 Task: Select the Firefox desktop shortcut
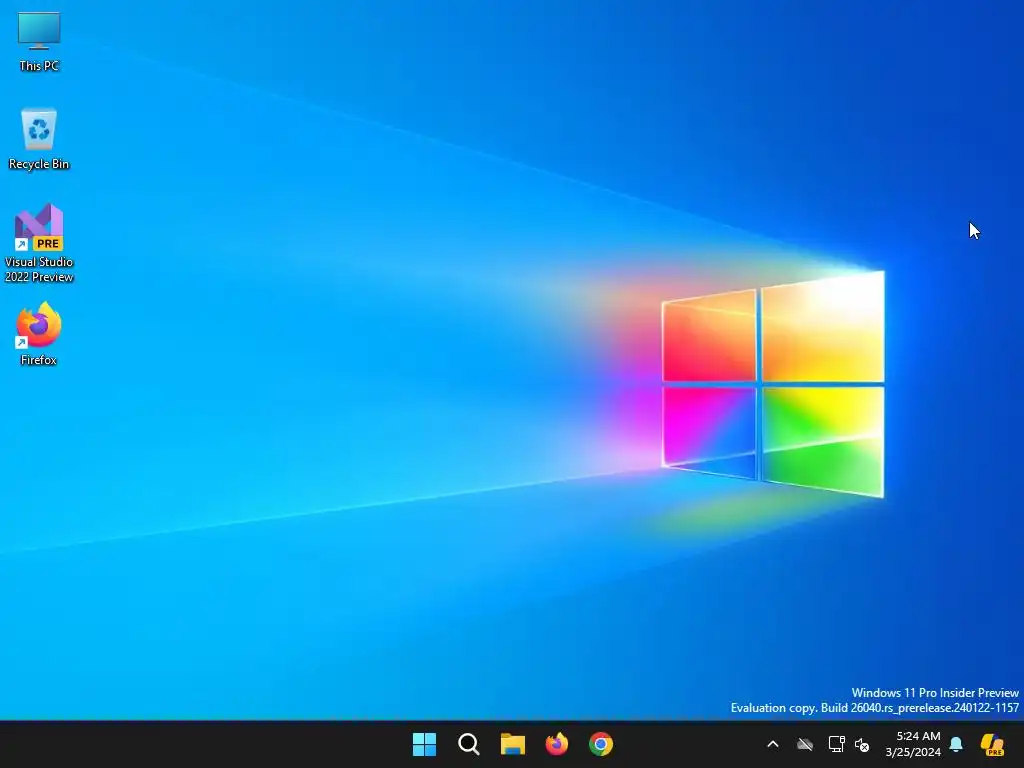click(39, 333)
